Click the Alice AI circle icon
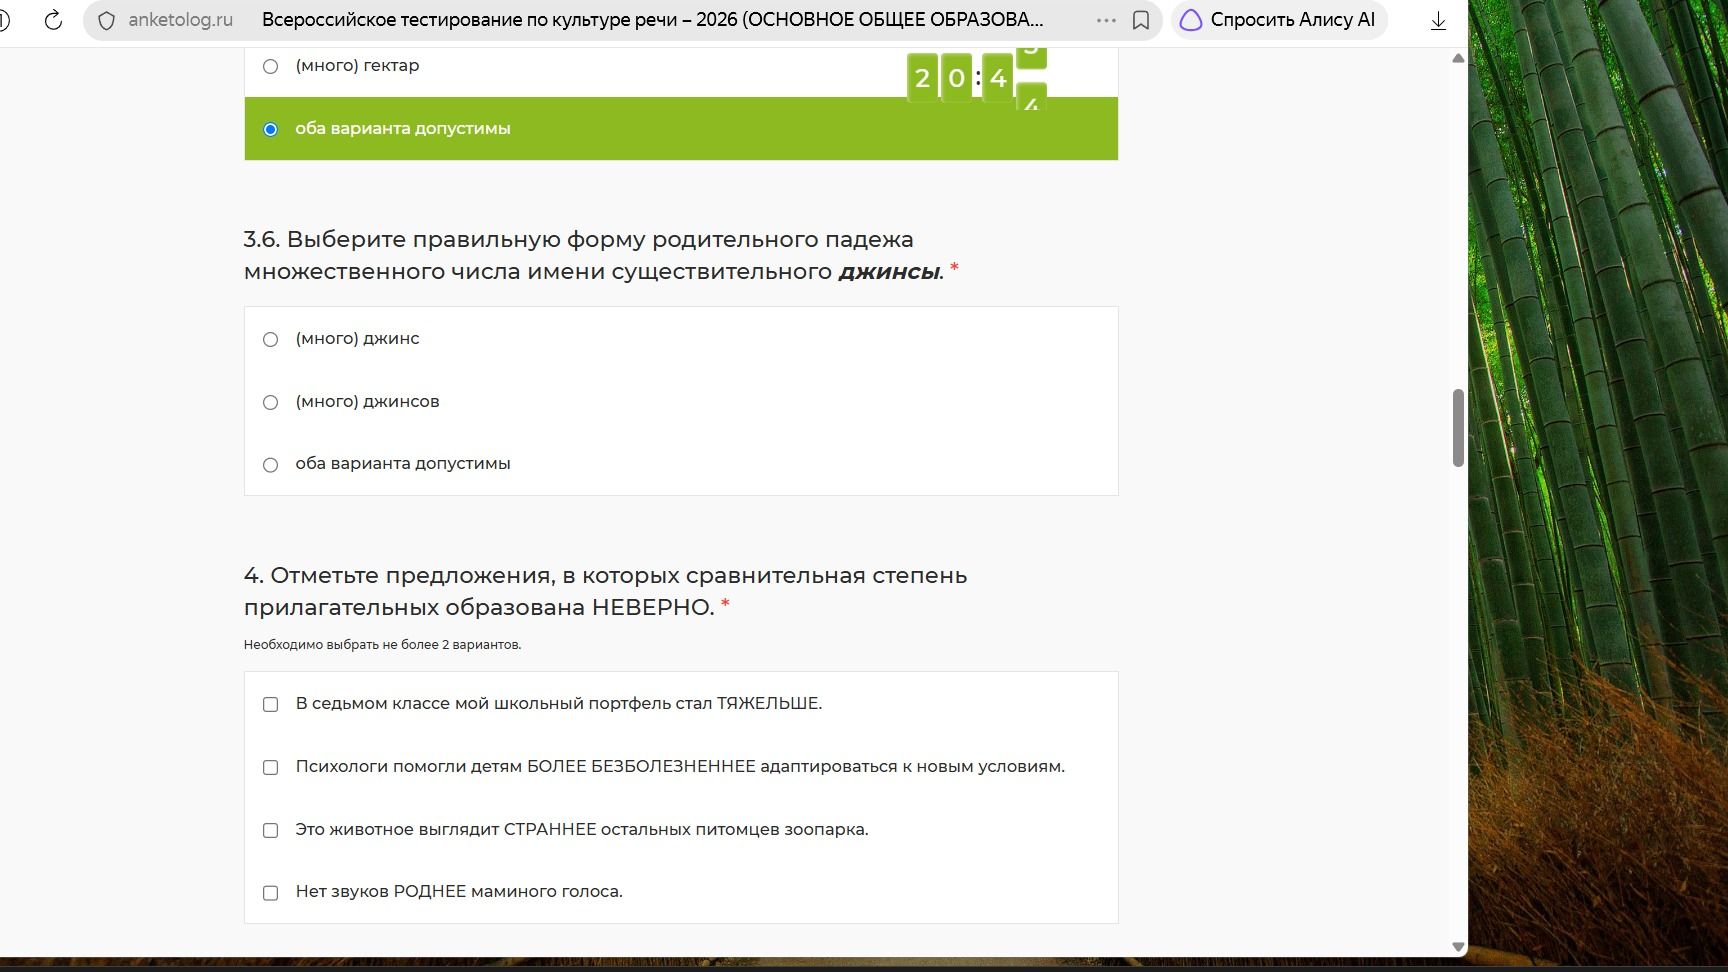The width and height of the screenshot is (1728, 972). tap(1190, 20)
